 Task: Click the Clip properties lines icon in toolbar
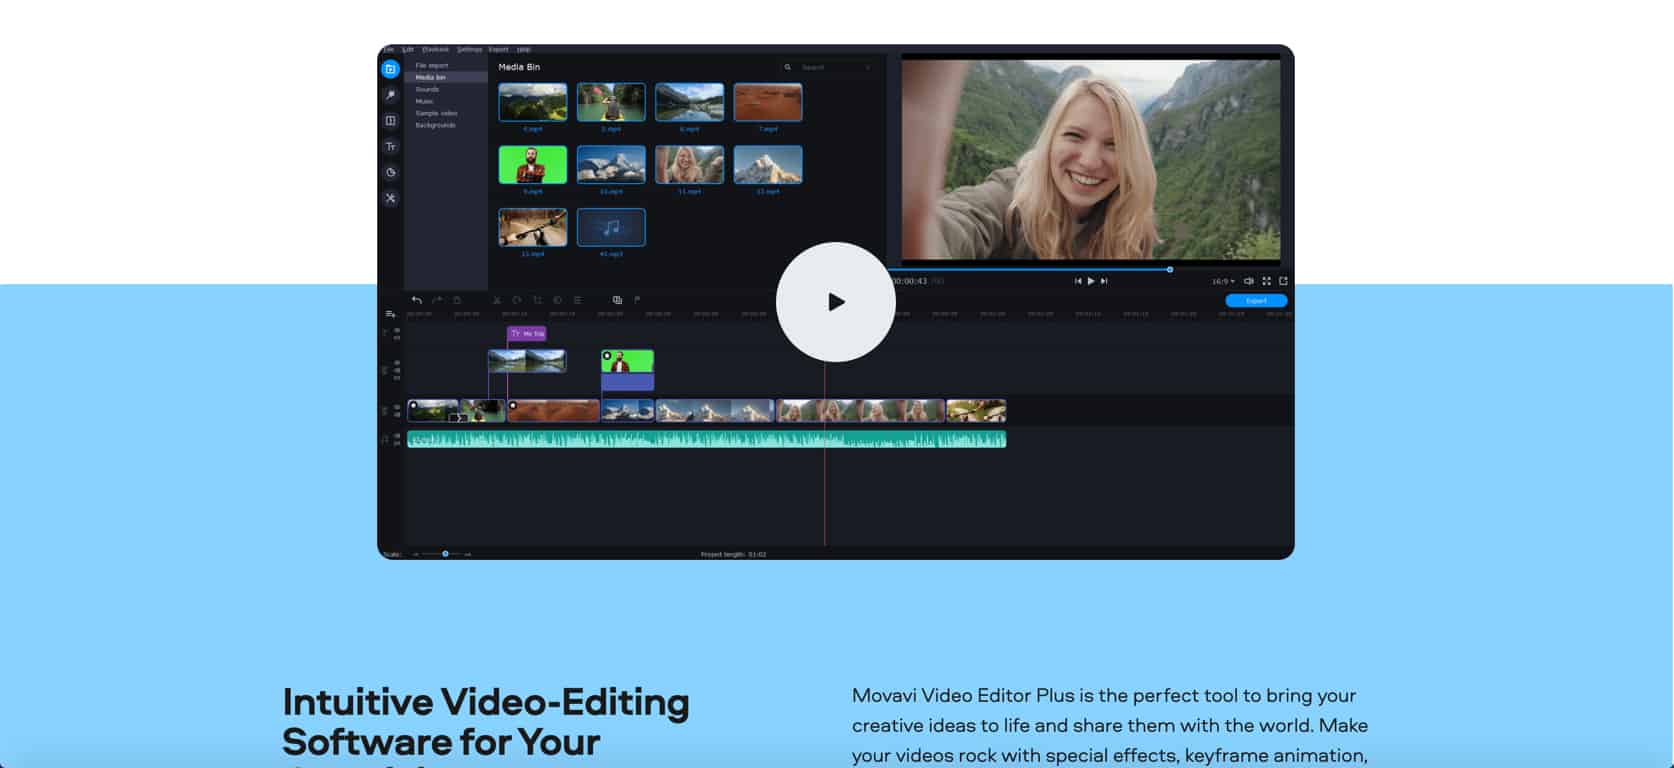pos(577,300)
